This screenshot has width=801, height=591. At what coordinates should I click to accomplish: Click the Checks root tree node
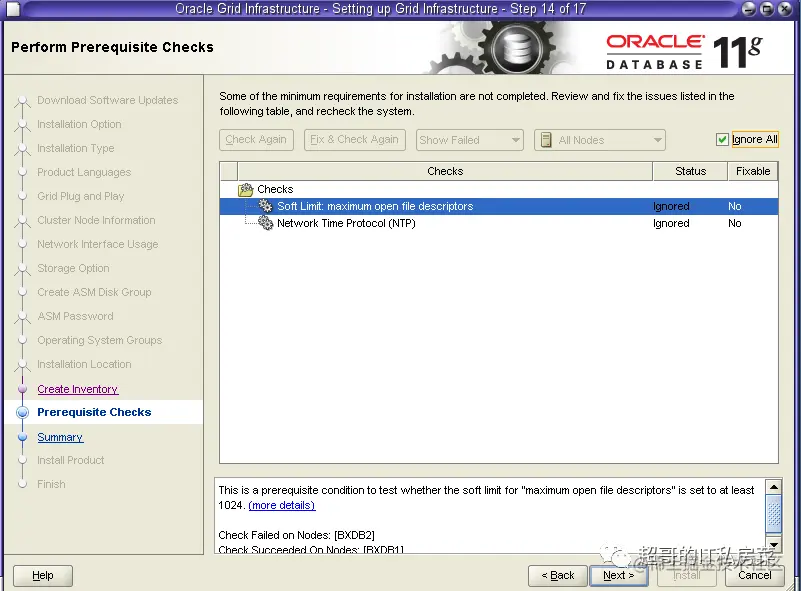tap(275, 189)
